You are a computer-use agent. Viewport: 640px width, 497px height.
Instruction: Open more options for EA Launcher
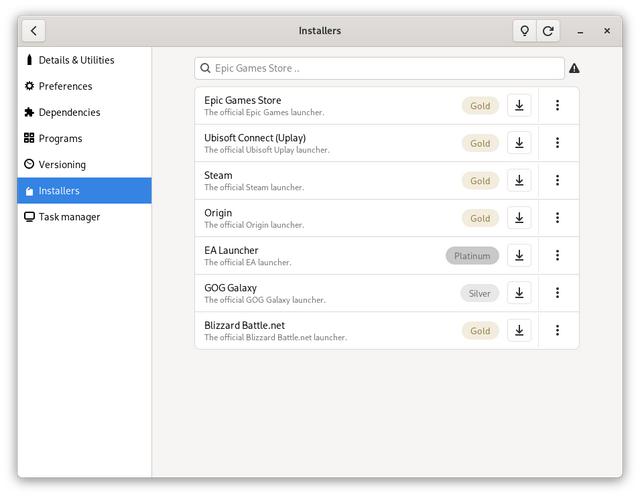pos(557,255)
